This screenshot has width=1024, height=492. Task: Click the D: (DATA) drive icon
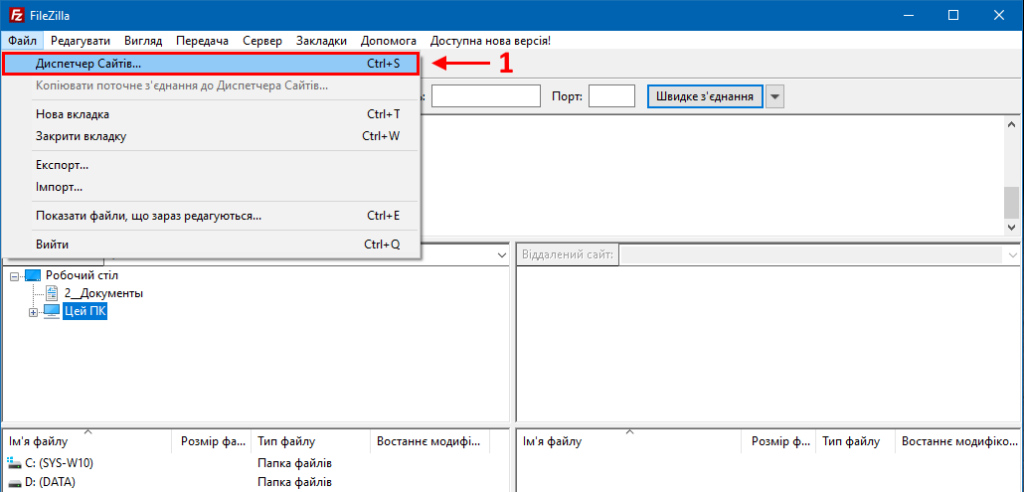[x=14, y=482]
